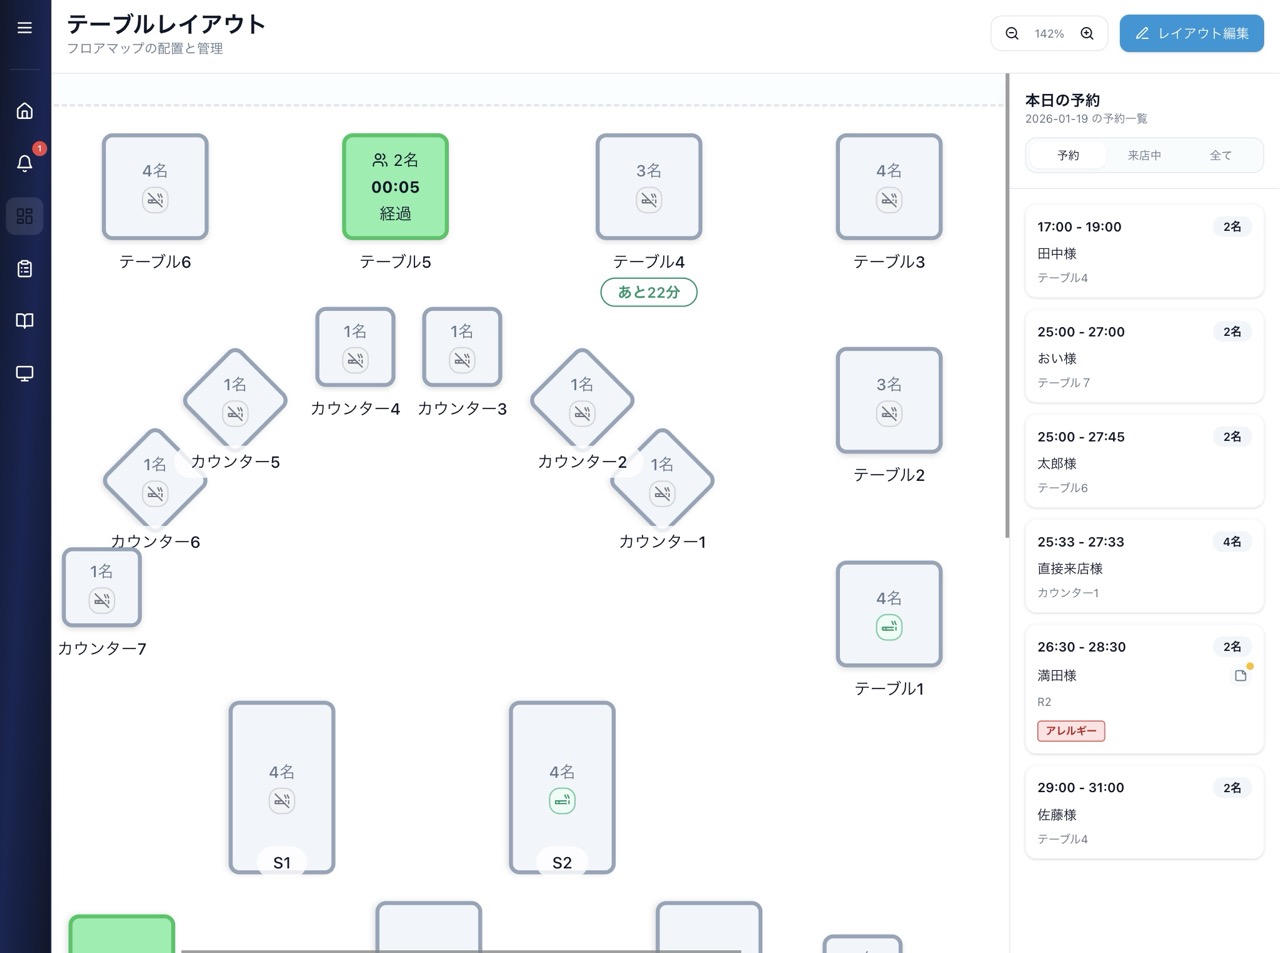Click the アレルギー badge on 満田様's card
Screen dimensions: 1280x953
click(x=1070, y=731)
